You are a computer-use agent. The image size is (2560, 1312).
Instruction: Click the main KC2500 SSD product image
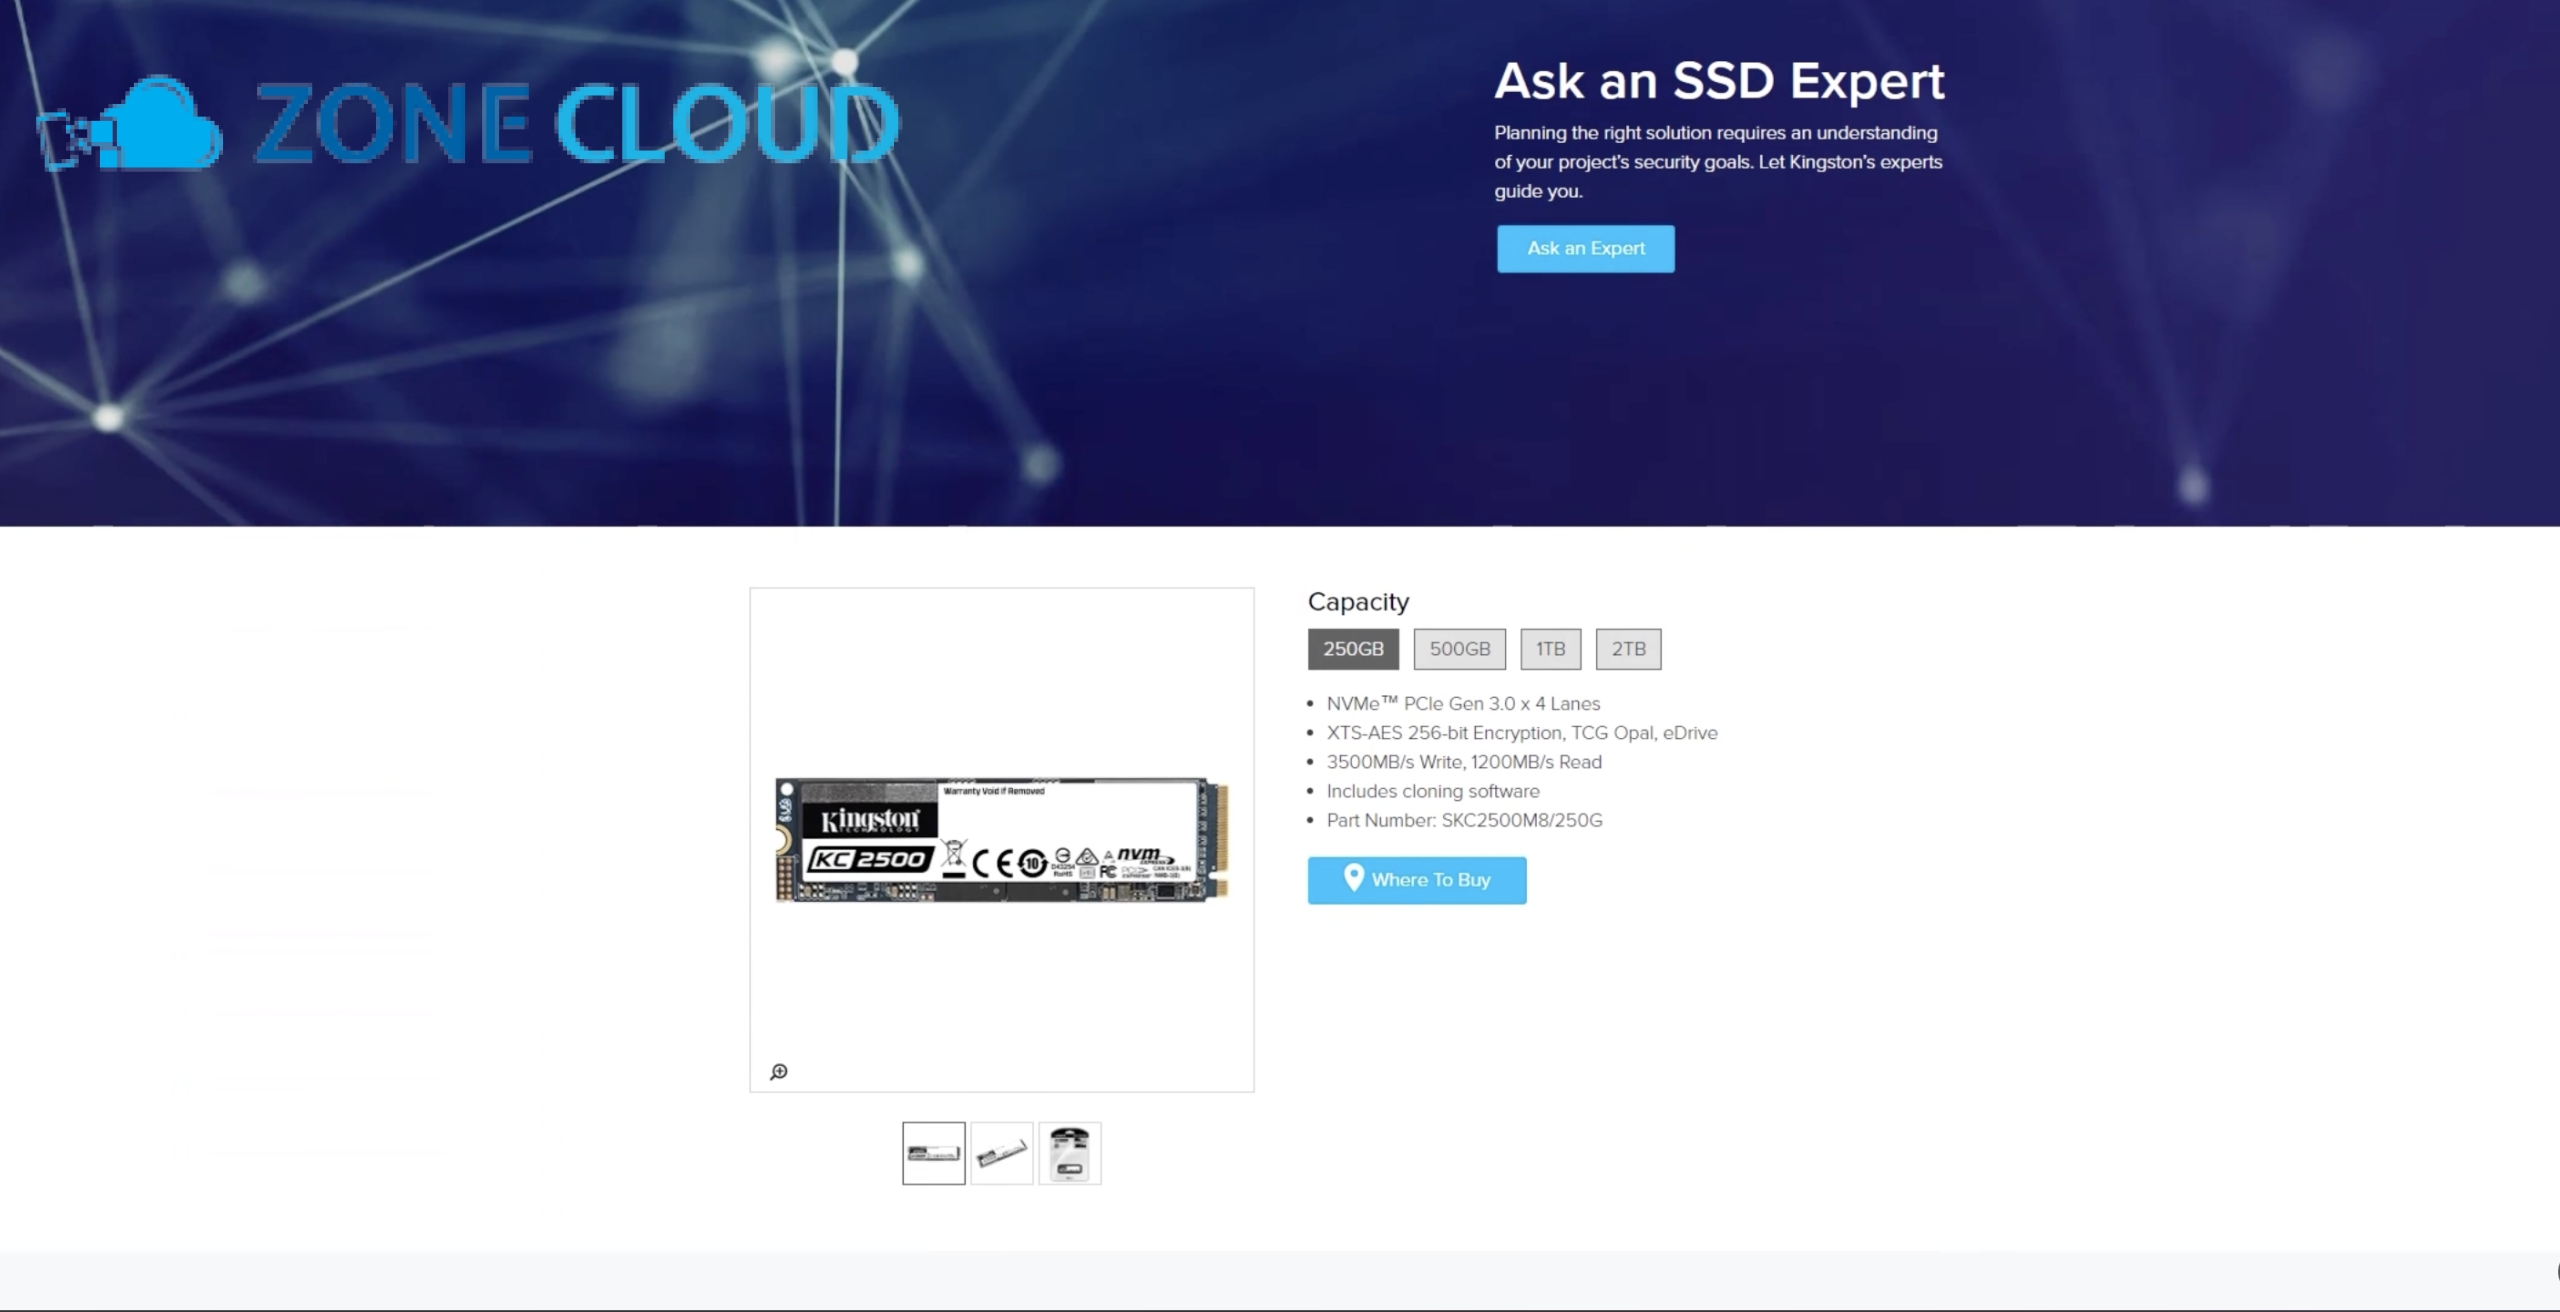[1002, 840]
